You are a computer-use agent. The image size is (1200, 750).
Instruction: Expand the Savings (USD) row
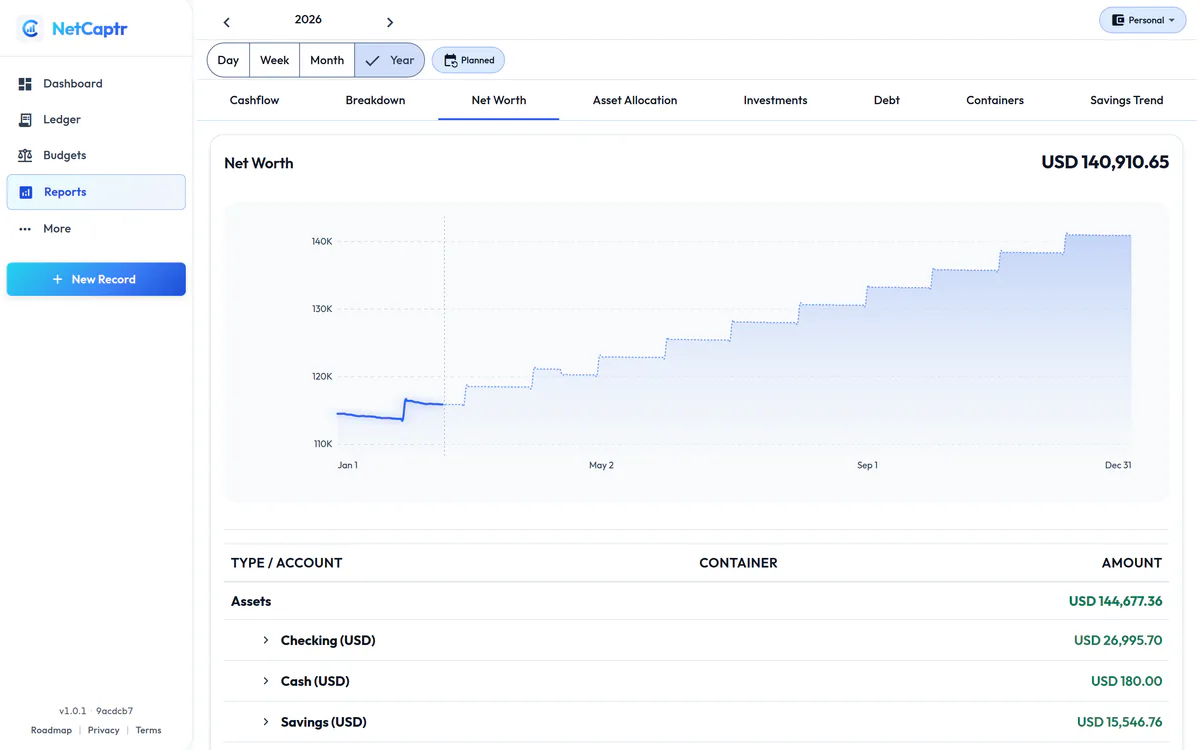[x=266, y=722]
